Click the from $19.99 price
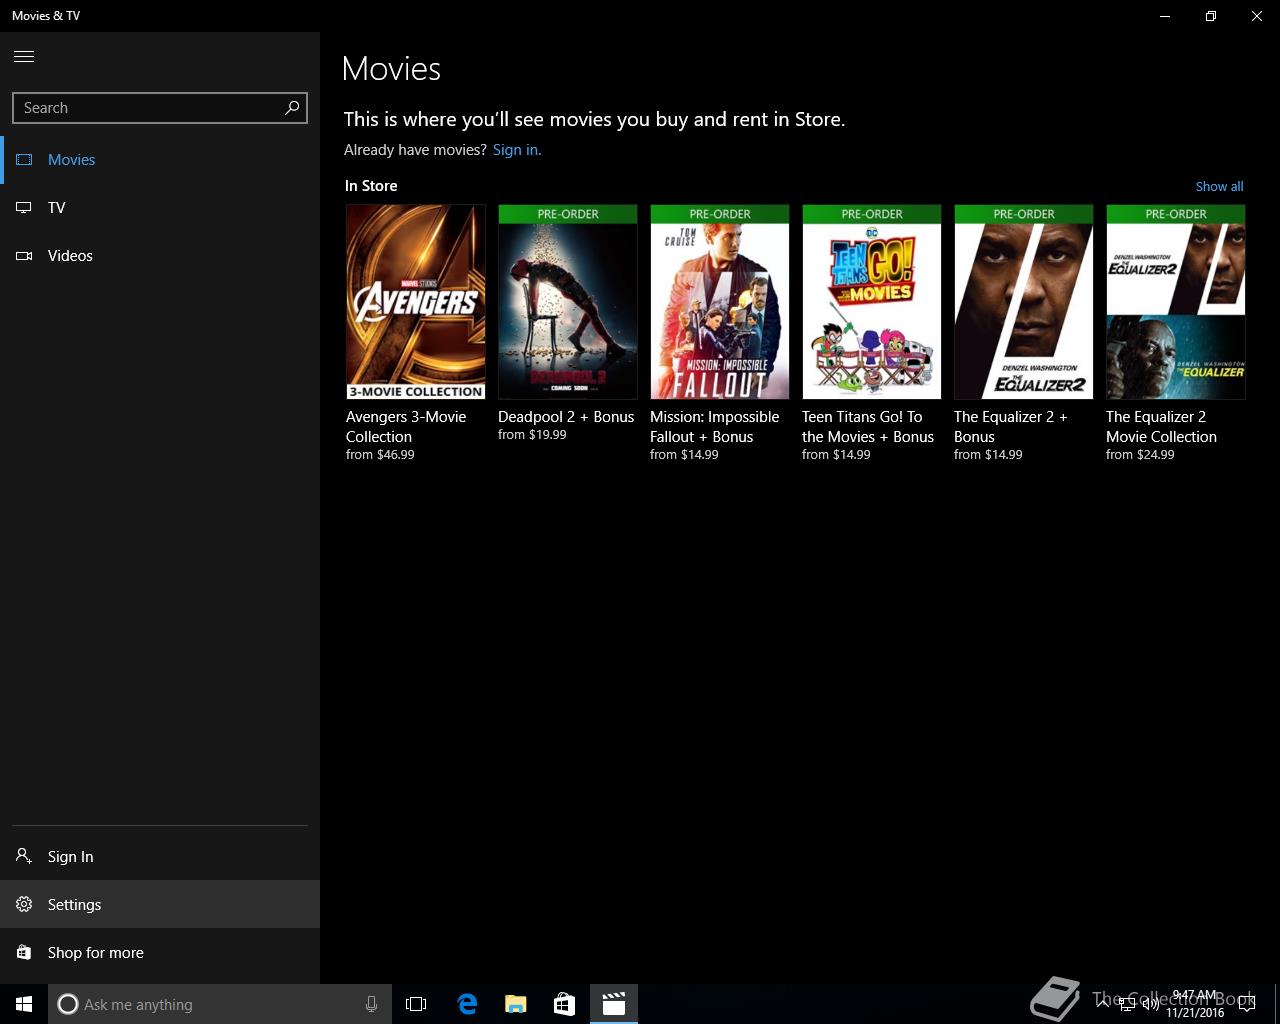 (532, 435)
